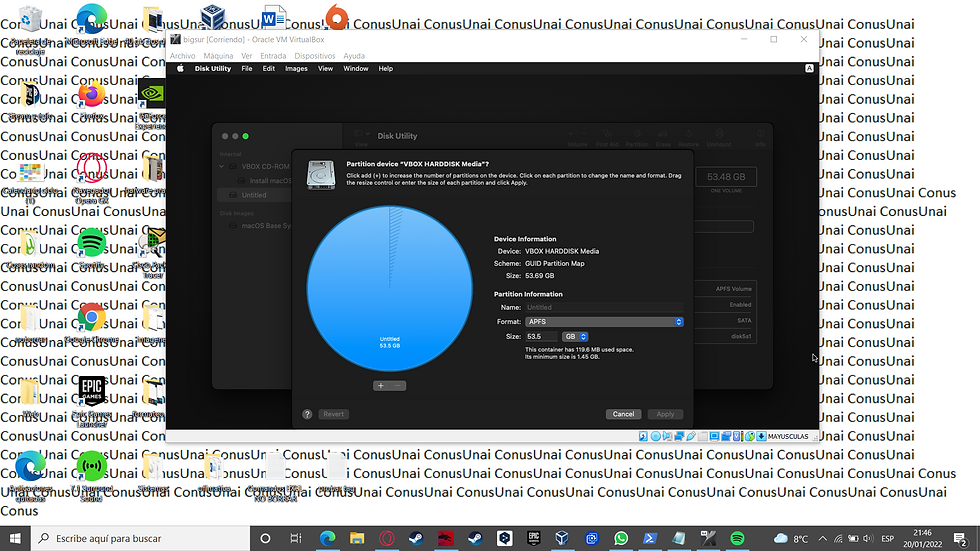The height and width of the screenshot is (551, 980).
Task: Open Spotify desktop shortcut
Action: (x=91, y=243)
